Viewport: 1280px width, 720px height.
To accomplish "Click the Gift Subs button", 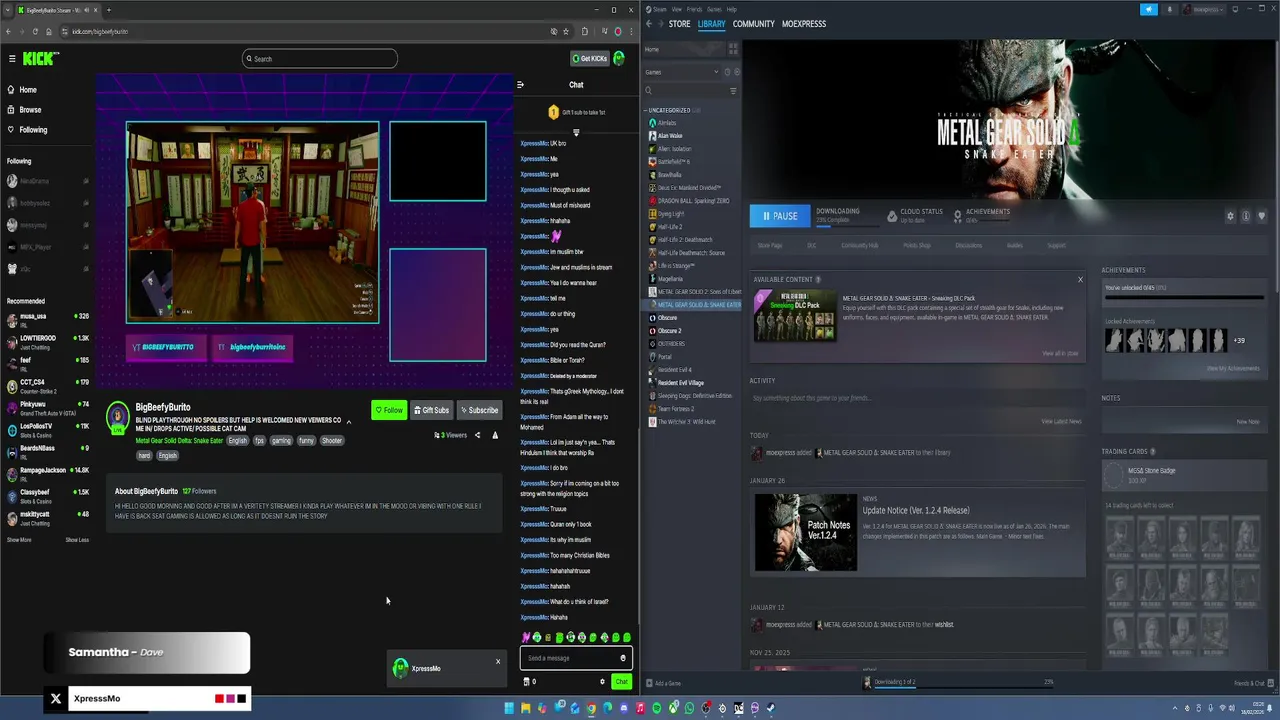I will 431,410.
